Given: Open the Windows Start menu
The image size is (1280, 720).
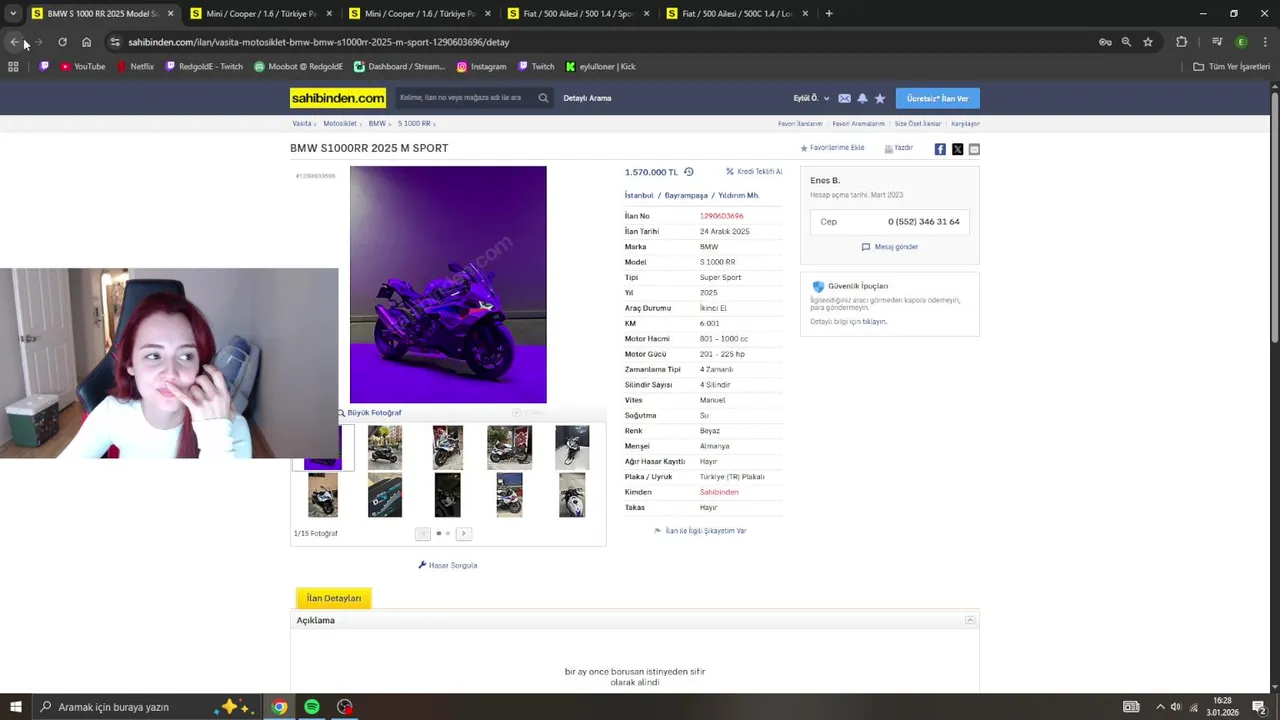Looking at the screenshot, I should (x=15, y=707).
